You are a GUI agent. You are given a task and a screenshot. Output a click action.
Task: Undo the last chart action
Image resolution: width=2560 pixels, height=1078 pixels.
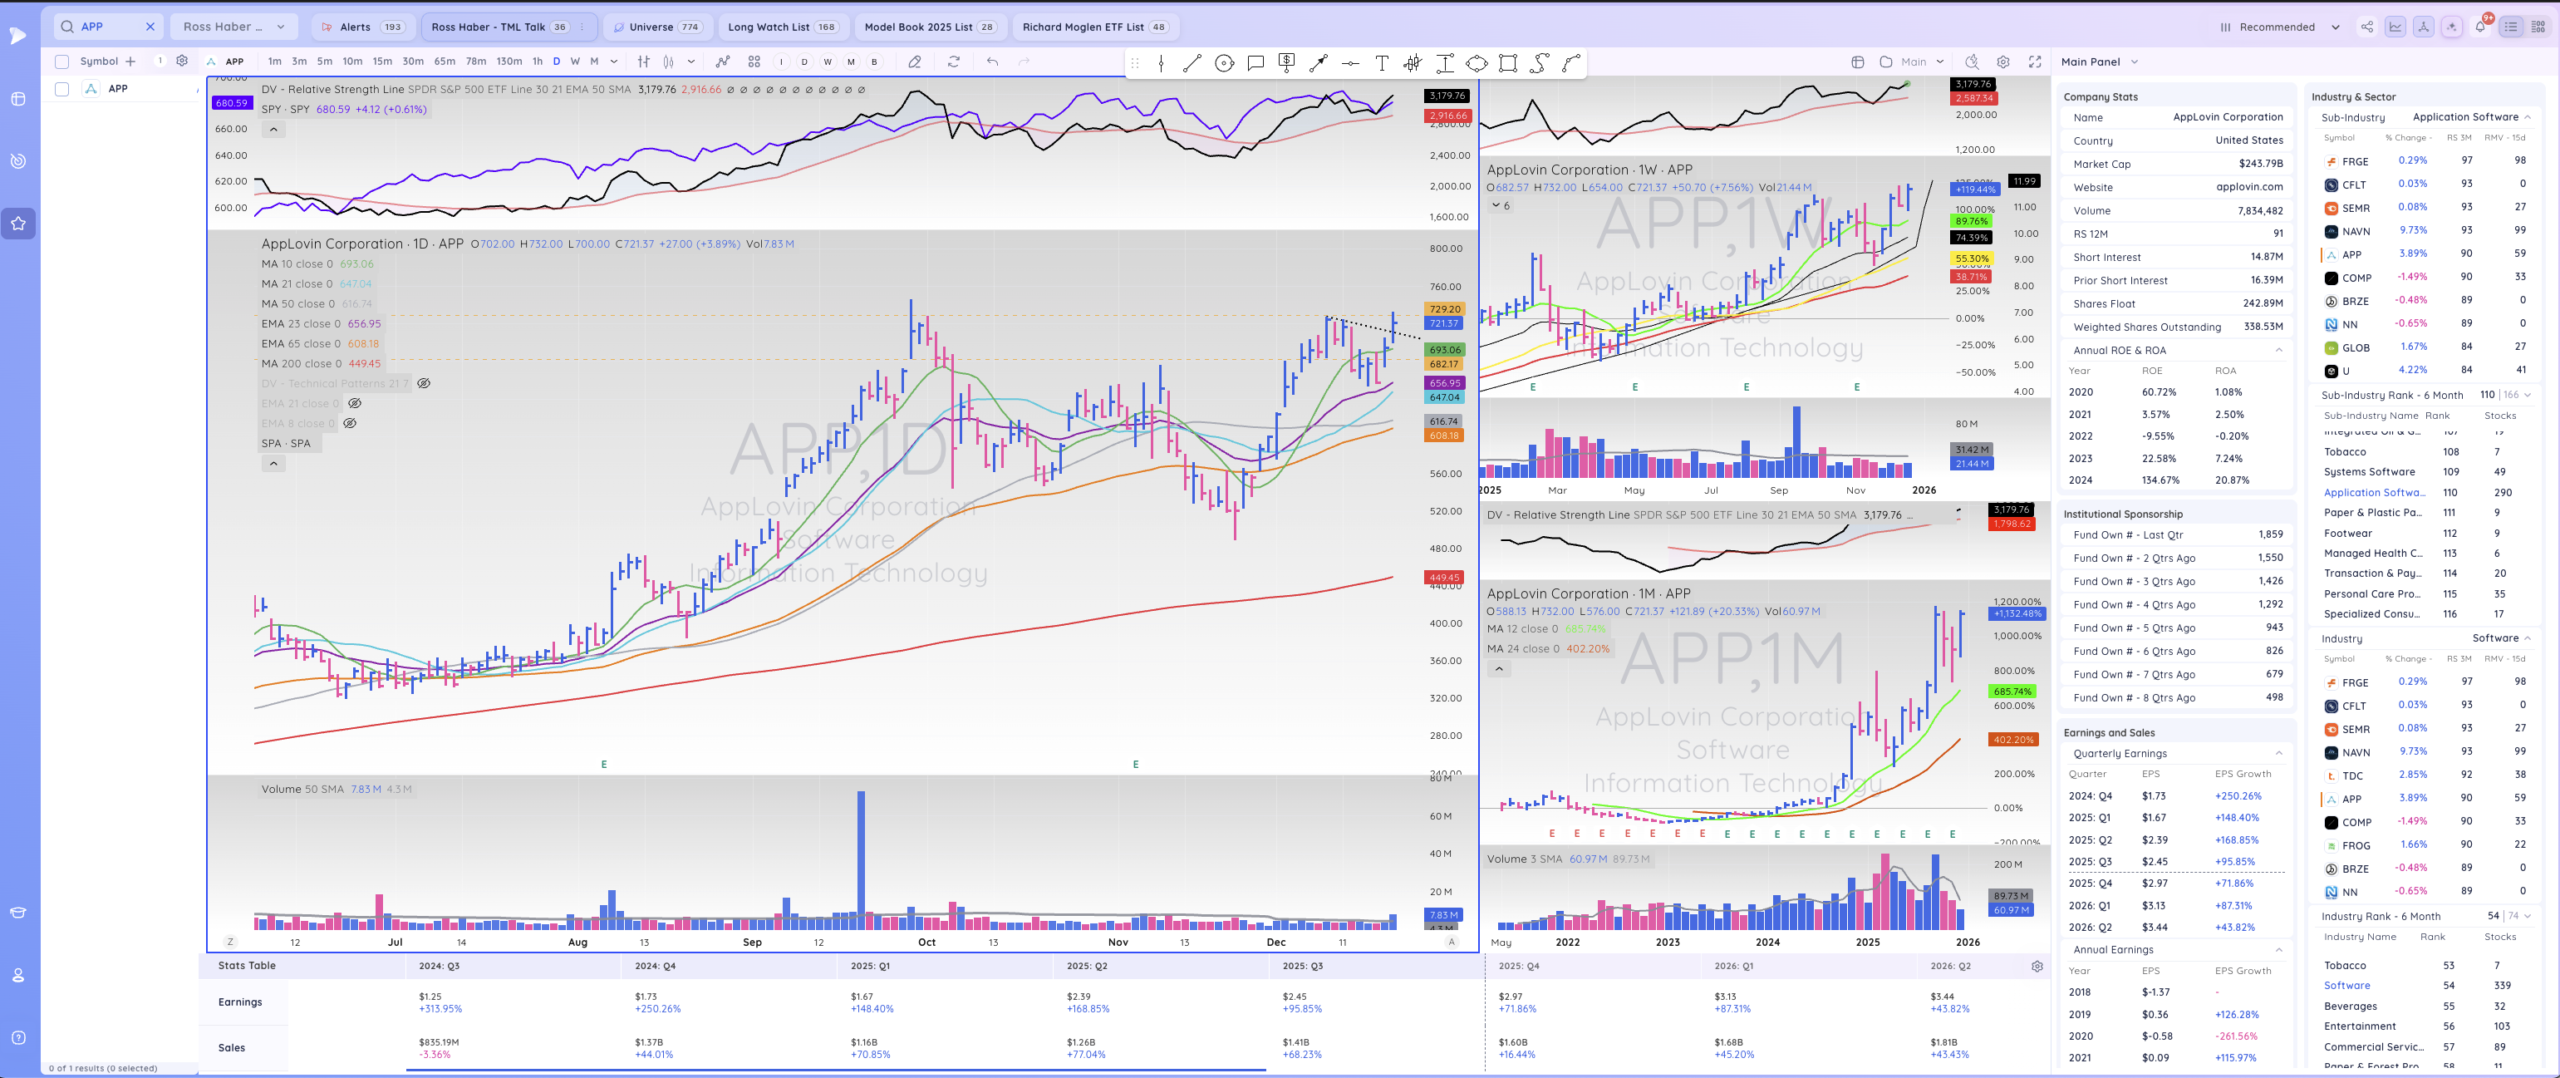tap(992, 62)
